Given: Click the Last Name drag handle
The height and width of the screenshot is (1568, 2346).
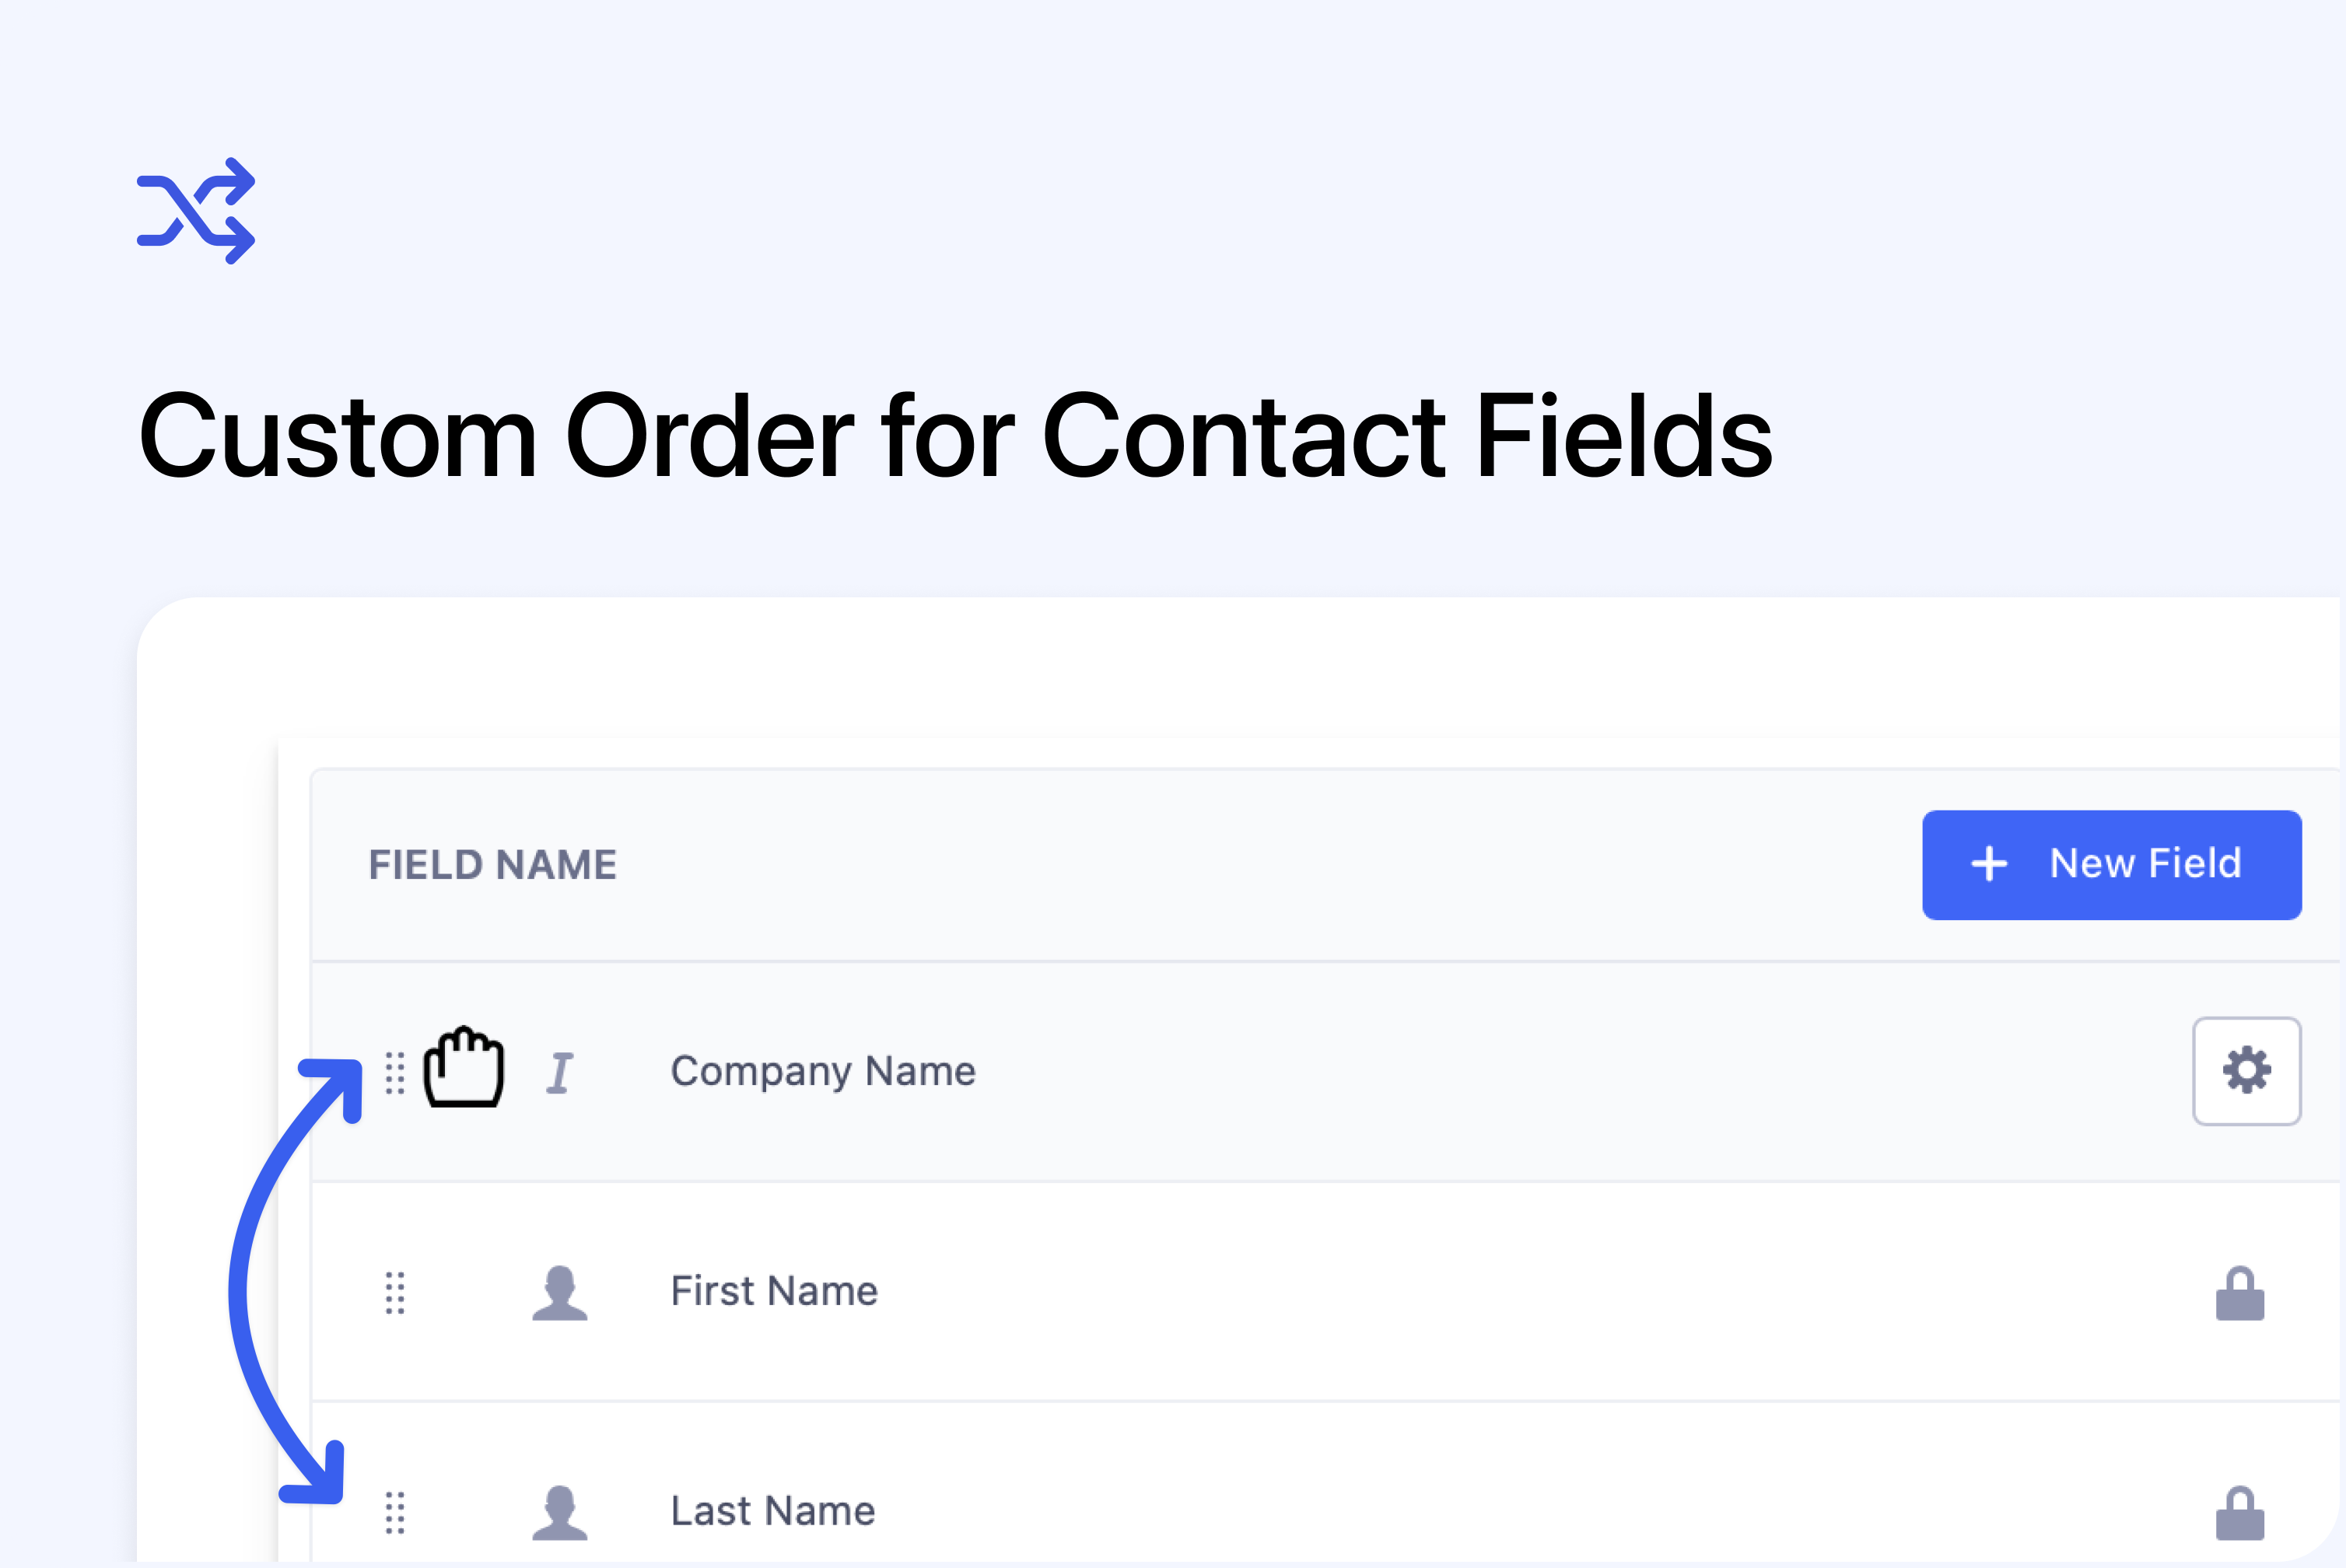Looking at the screenshot, I should [x=395, y=1512].
